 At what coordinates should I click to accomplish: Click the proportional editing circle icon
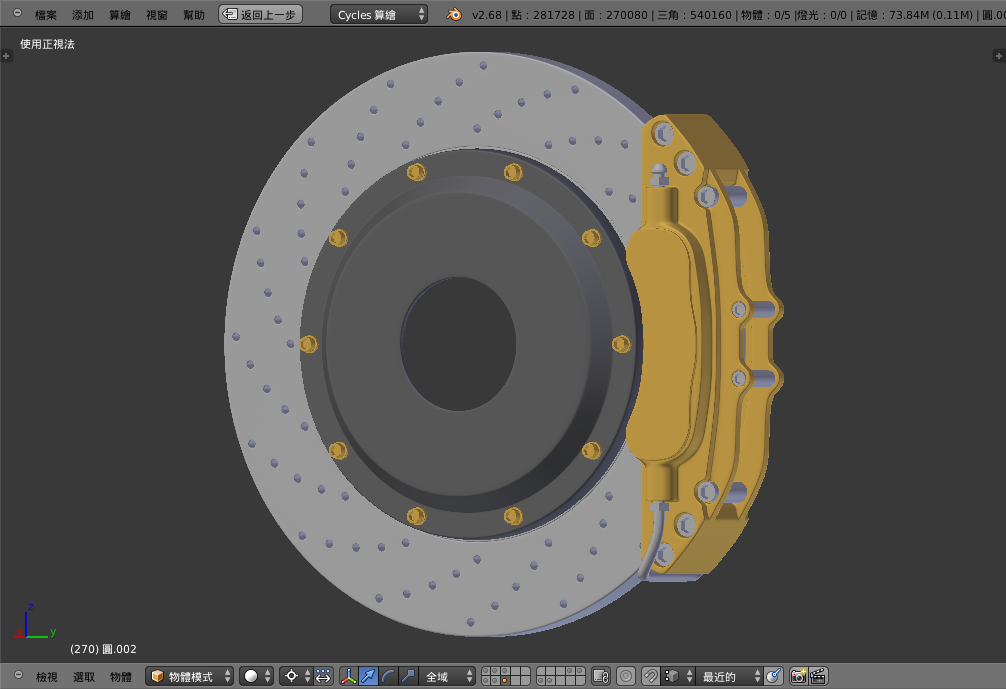626,676
